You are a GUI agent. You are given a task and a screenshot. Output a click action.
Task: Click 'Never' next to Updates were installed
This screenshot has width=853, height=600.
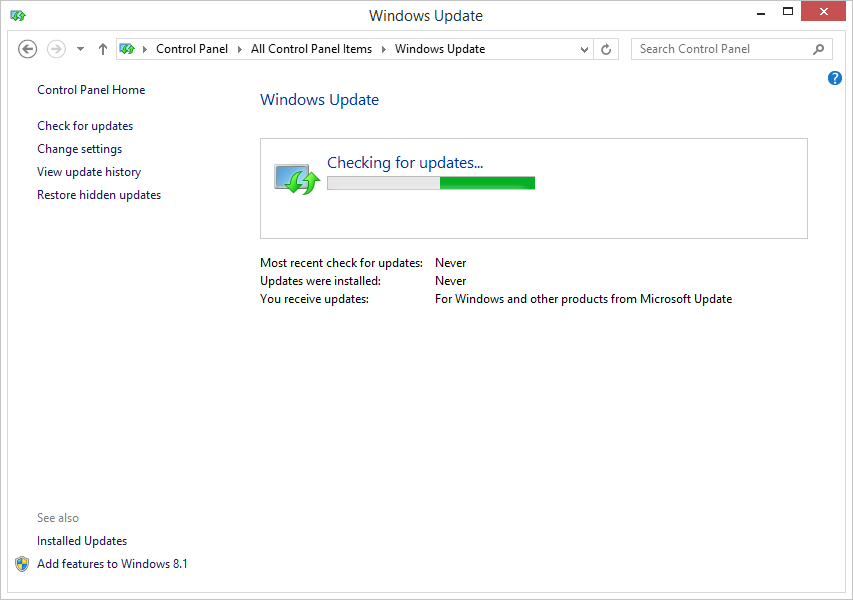click(x=450, y=281)
